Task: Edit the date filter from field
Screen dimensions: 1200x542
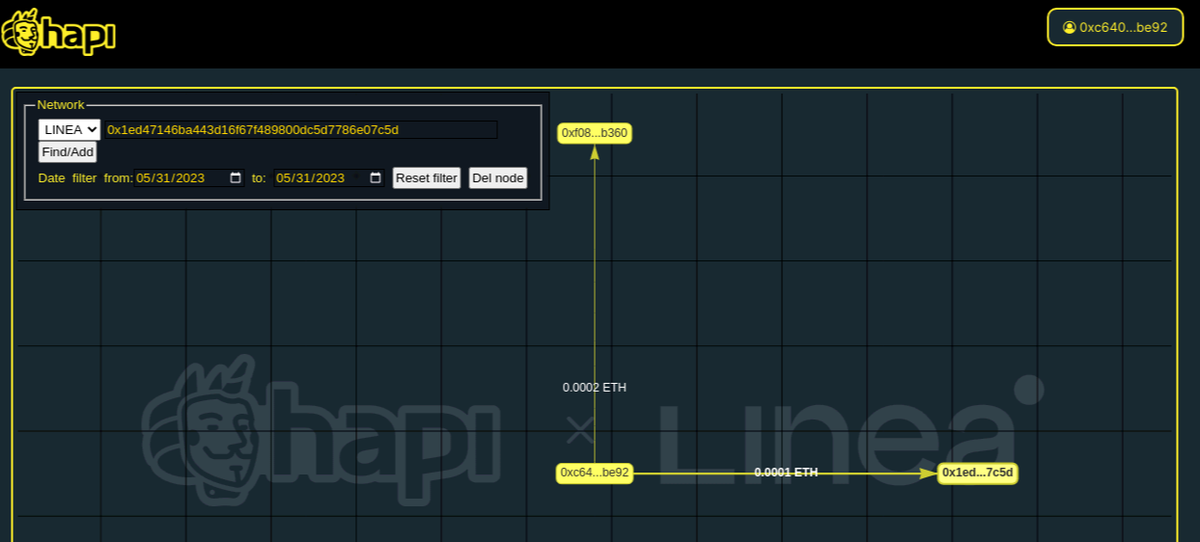Action: [x=190, y=178]
